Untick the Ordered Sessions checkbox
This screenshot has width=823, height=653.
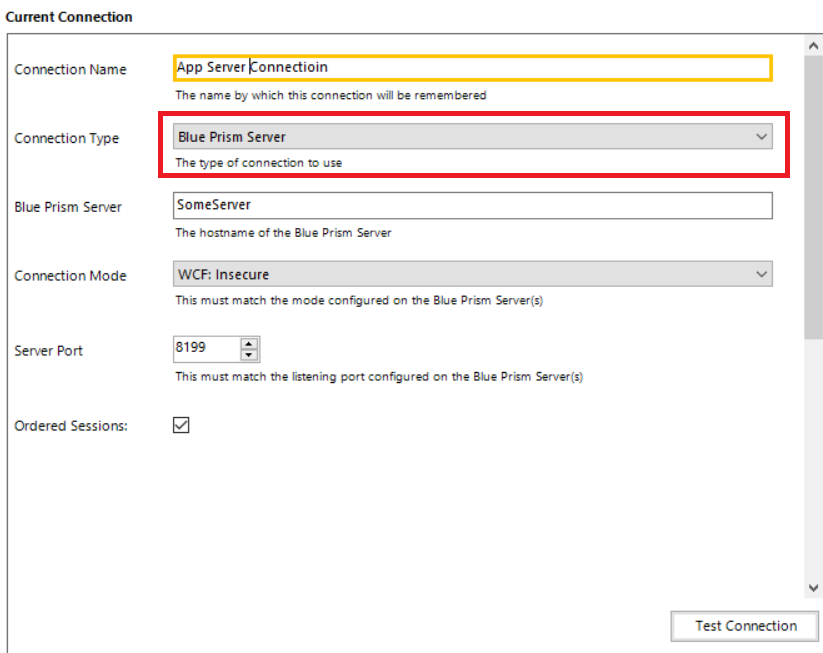(181, 425)
